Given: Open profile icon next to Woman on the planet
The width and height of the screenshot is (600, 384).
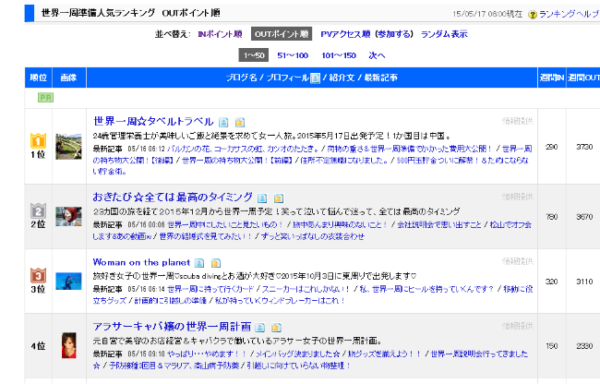Looking at the screenshot, I should pyautogui.click(x=199, y=263).
